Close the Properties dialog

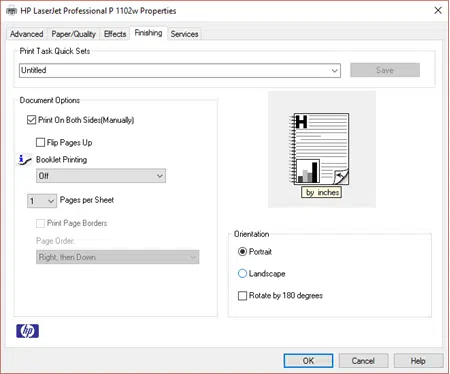tap(438, 11)
